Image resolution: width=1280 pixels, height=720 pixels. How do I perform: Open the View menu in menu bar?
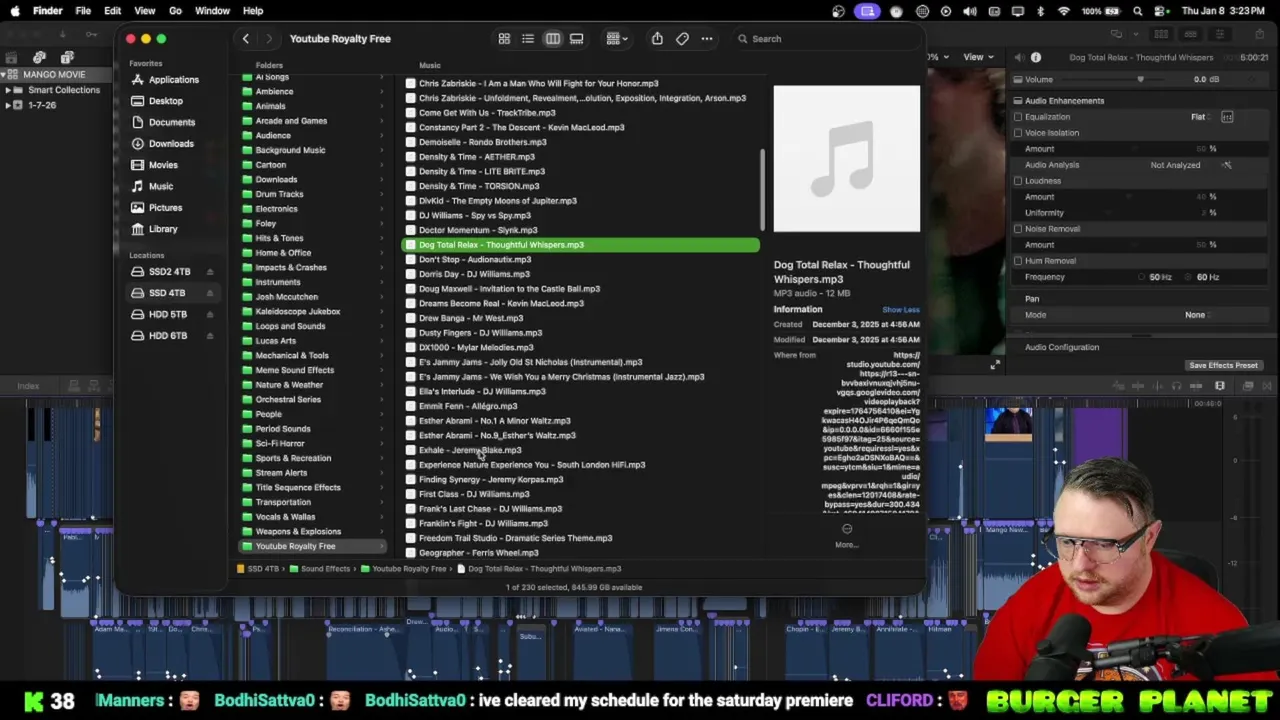[x=144, y=11]
